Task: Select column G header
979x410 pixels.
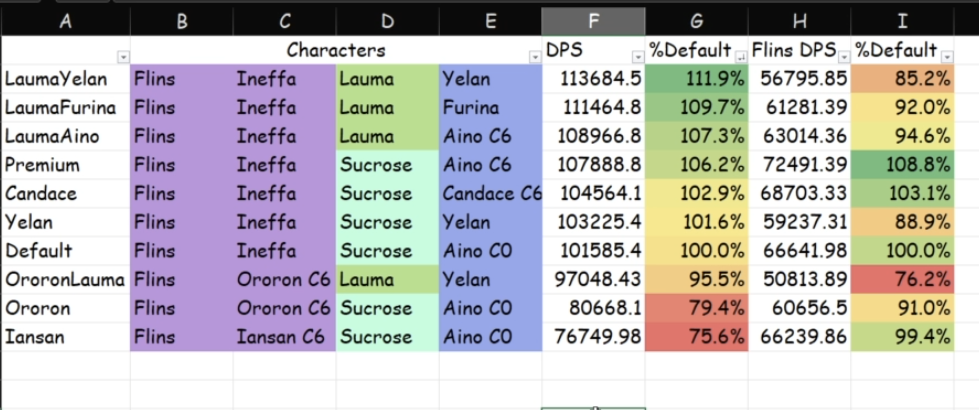Action: [697, 22]
